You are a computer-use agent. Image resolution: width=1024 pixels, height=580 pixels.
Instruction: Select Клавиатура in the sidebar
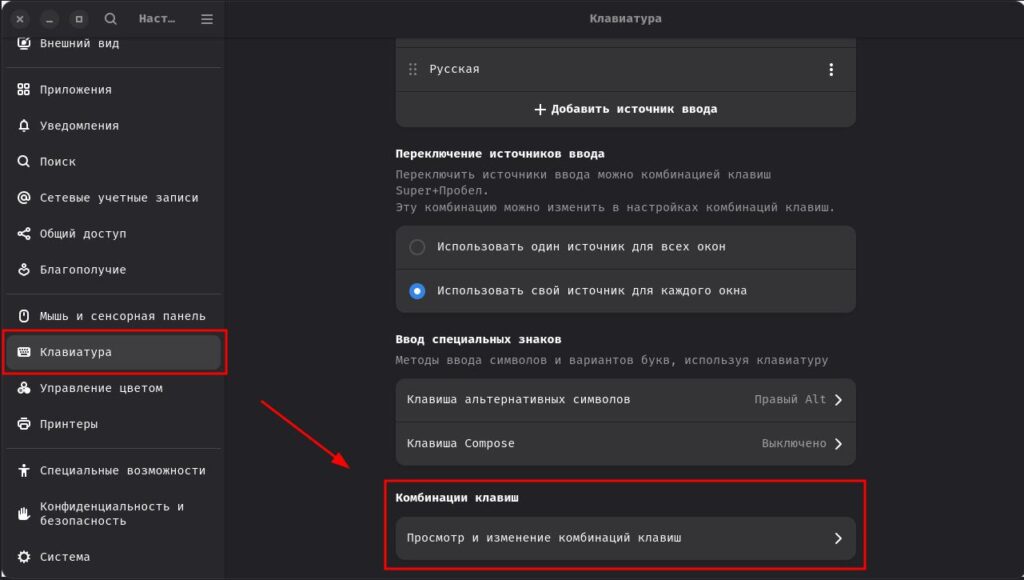114,352
